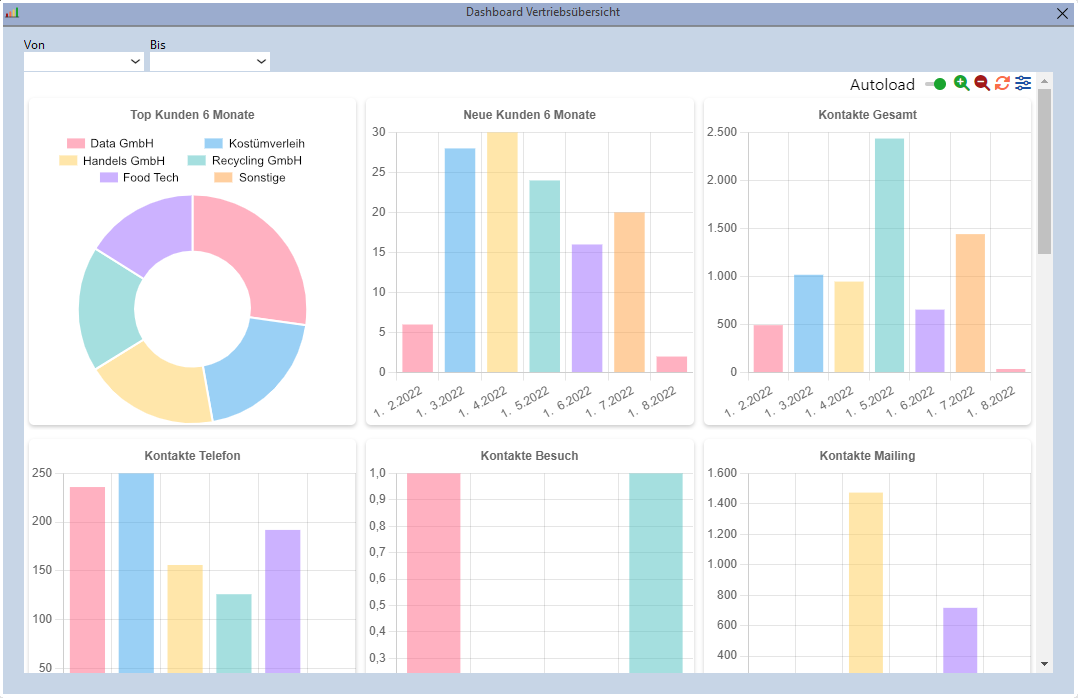Screen dimensions: 1079x698
Task: Open the Von date dropdown
Action: [x=137, y=61]
